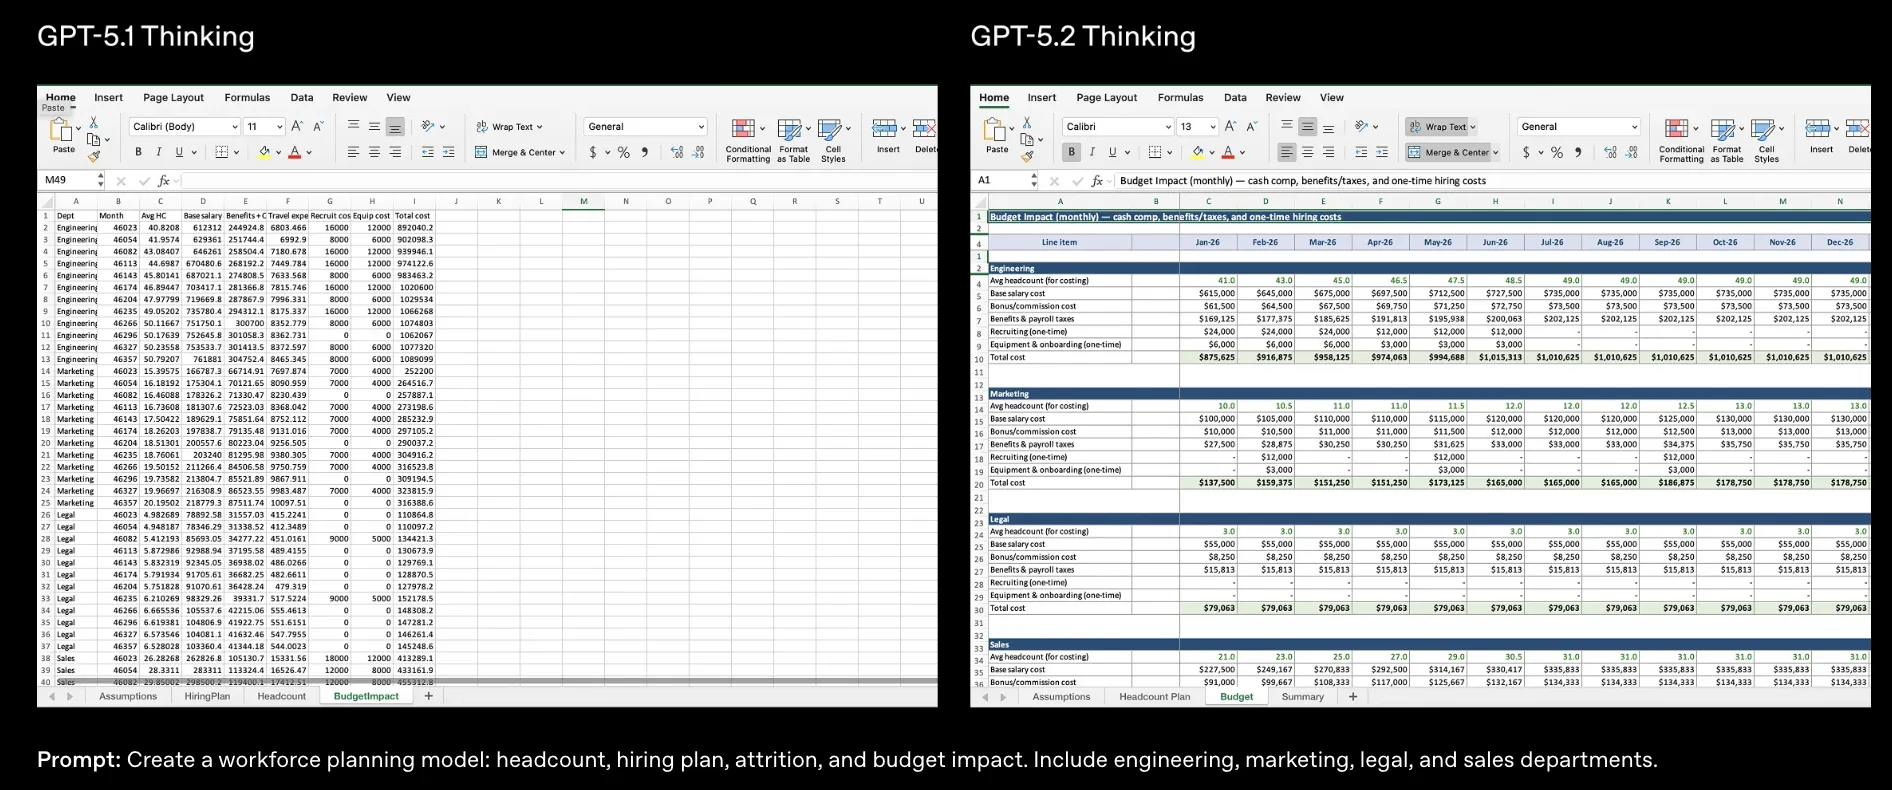Click Cell Styles in right window

pos(1766,140)
